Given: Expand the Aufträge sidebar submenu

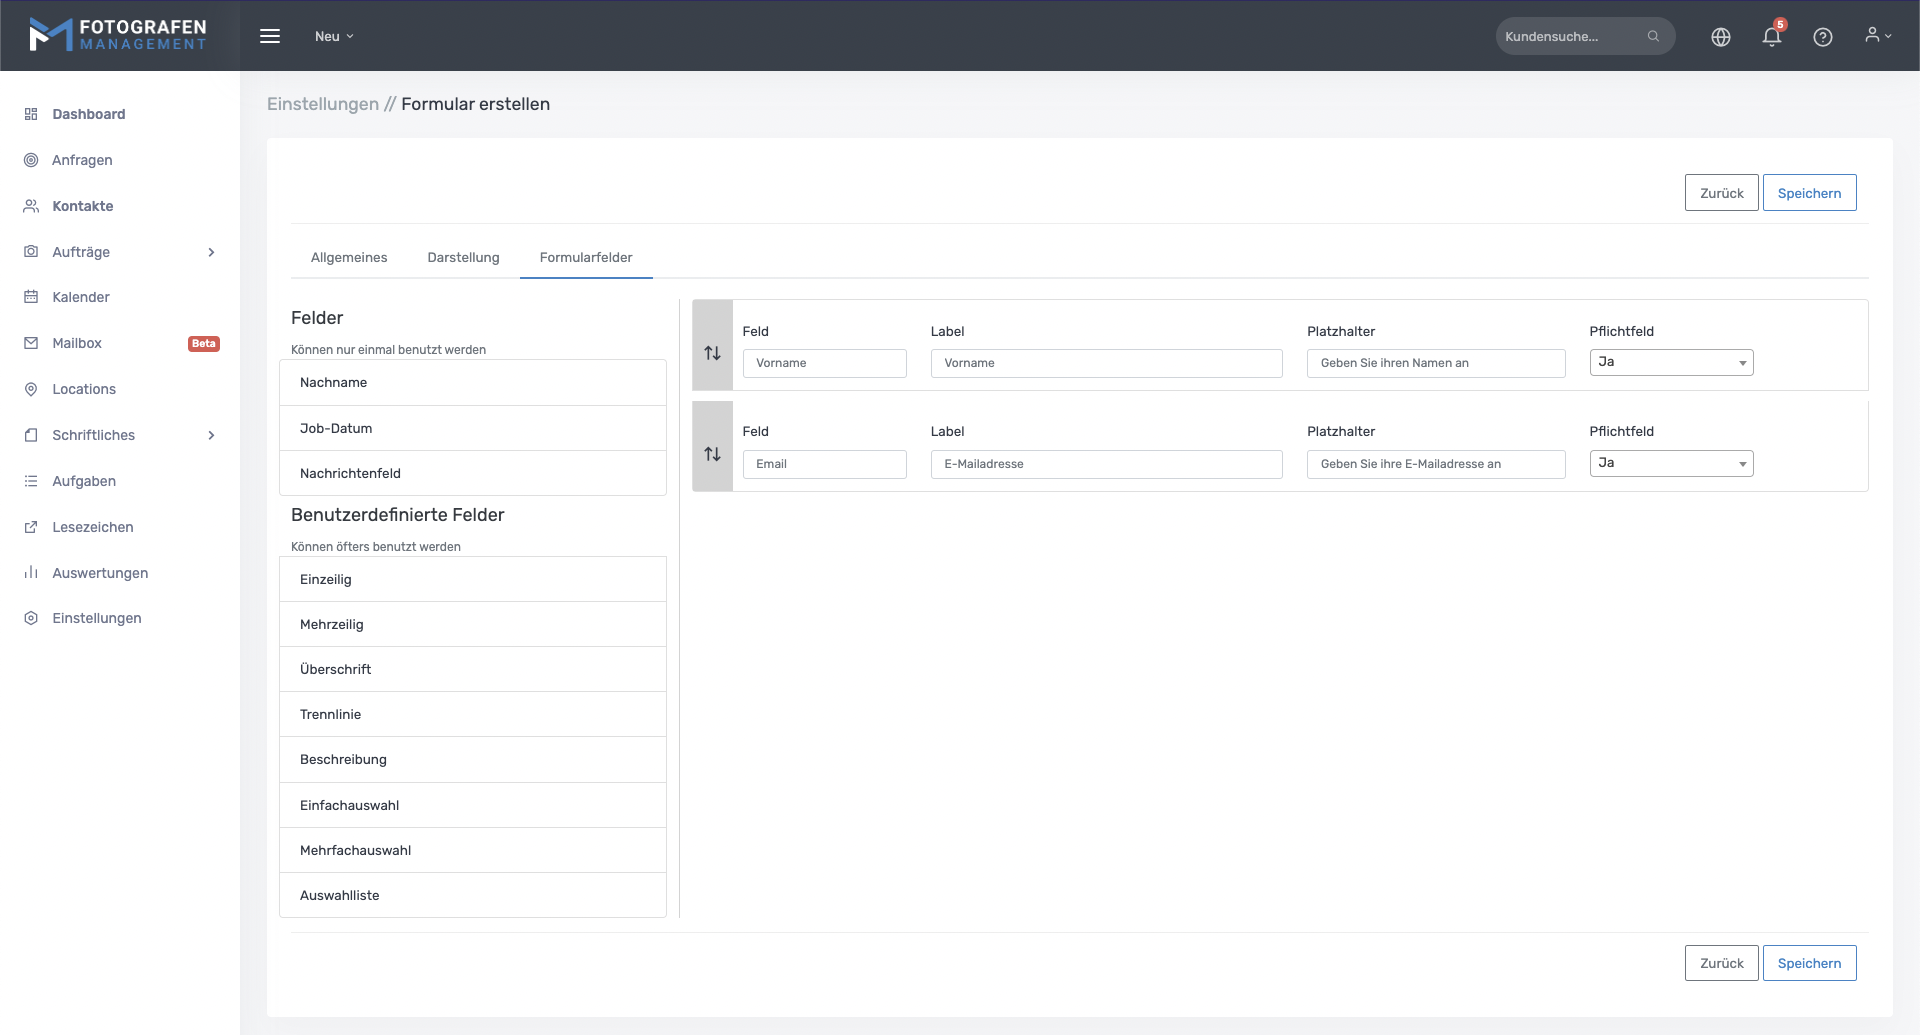Looking at the screenshot, I should click(x=211, y=252).
